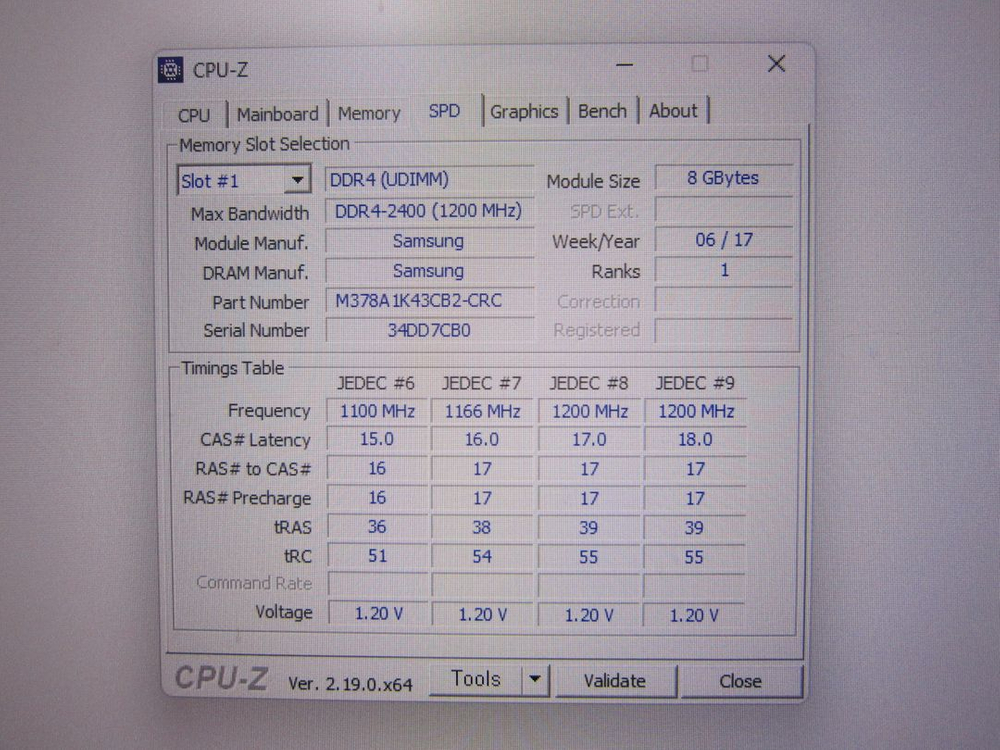Click the Tools button
This screenshot has width=1000, height=750.
click(477, 678)
